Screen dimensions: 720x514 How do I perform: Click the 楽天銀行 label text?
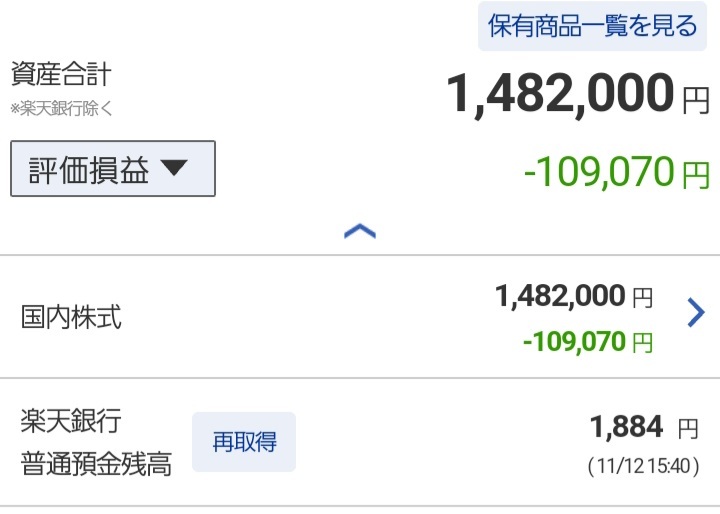(x=71, y=421)
